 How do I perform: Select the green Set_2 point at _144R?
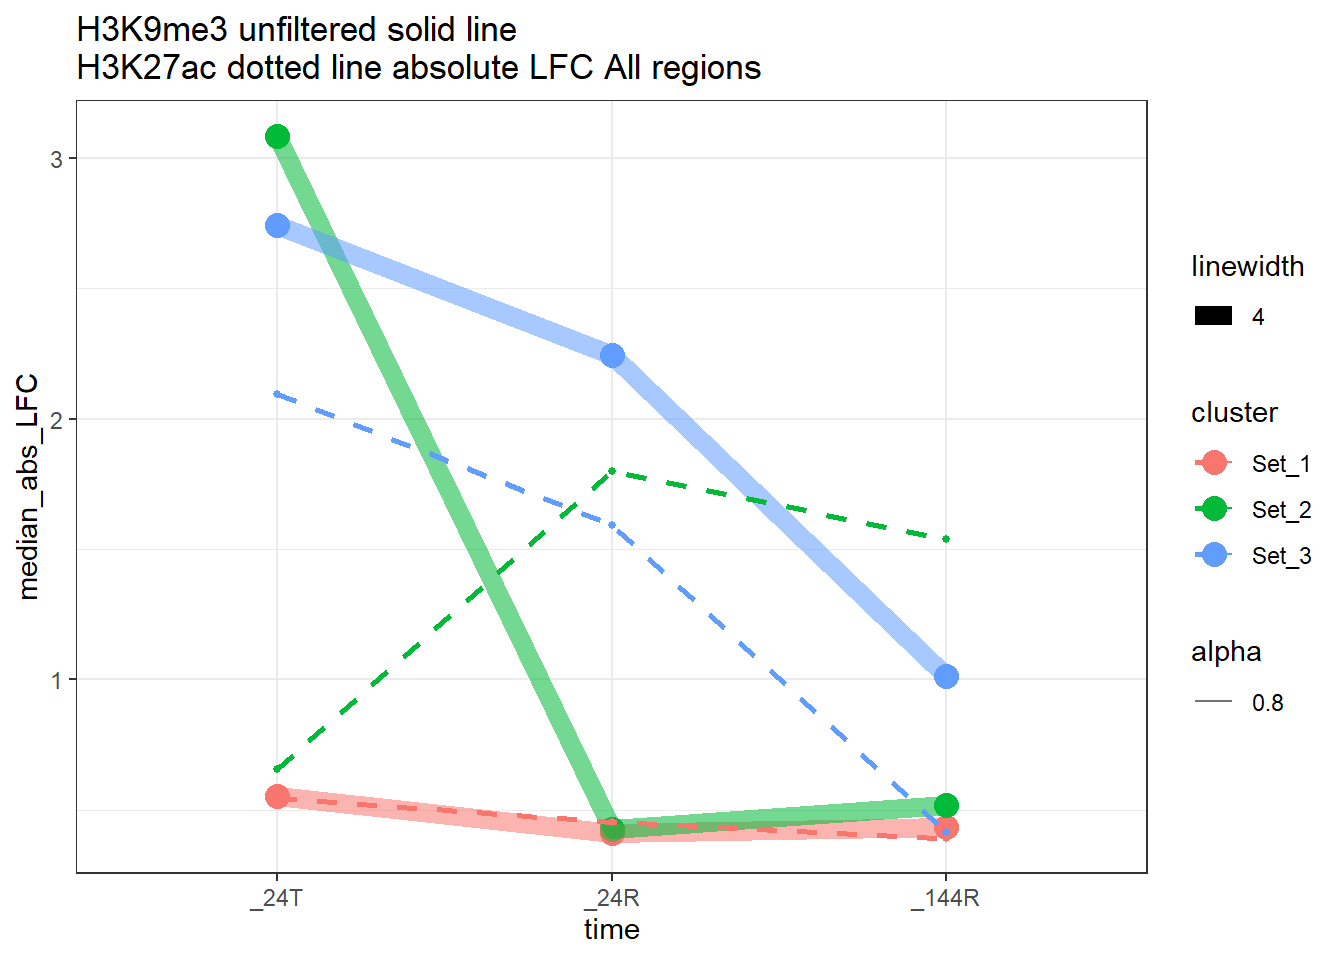946,805
